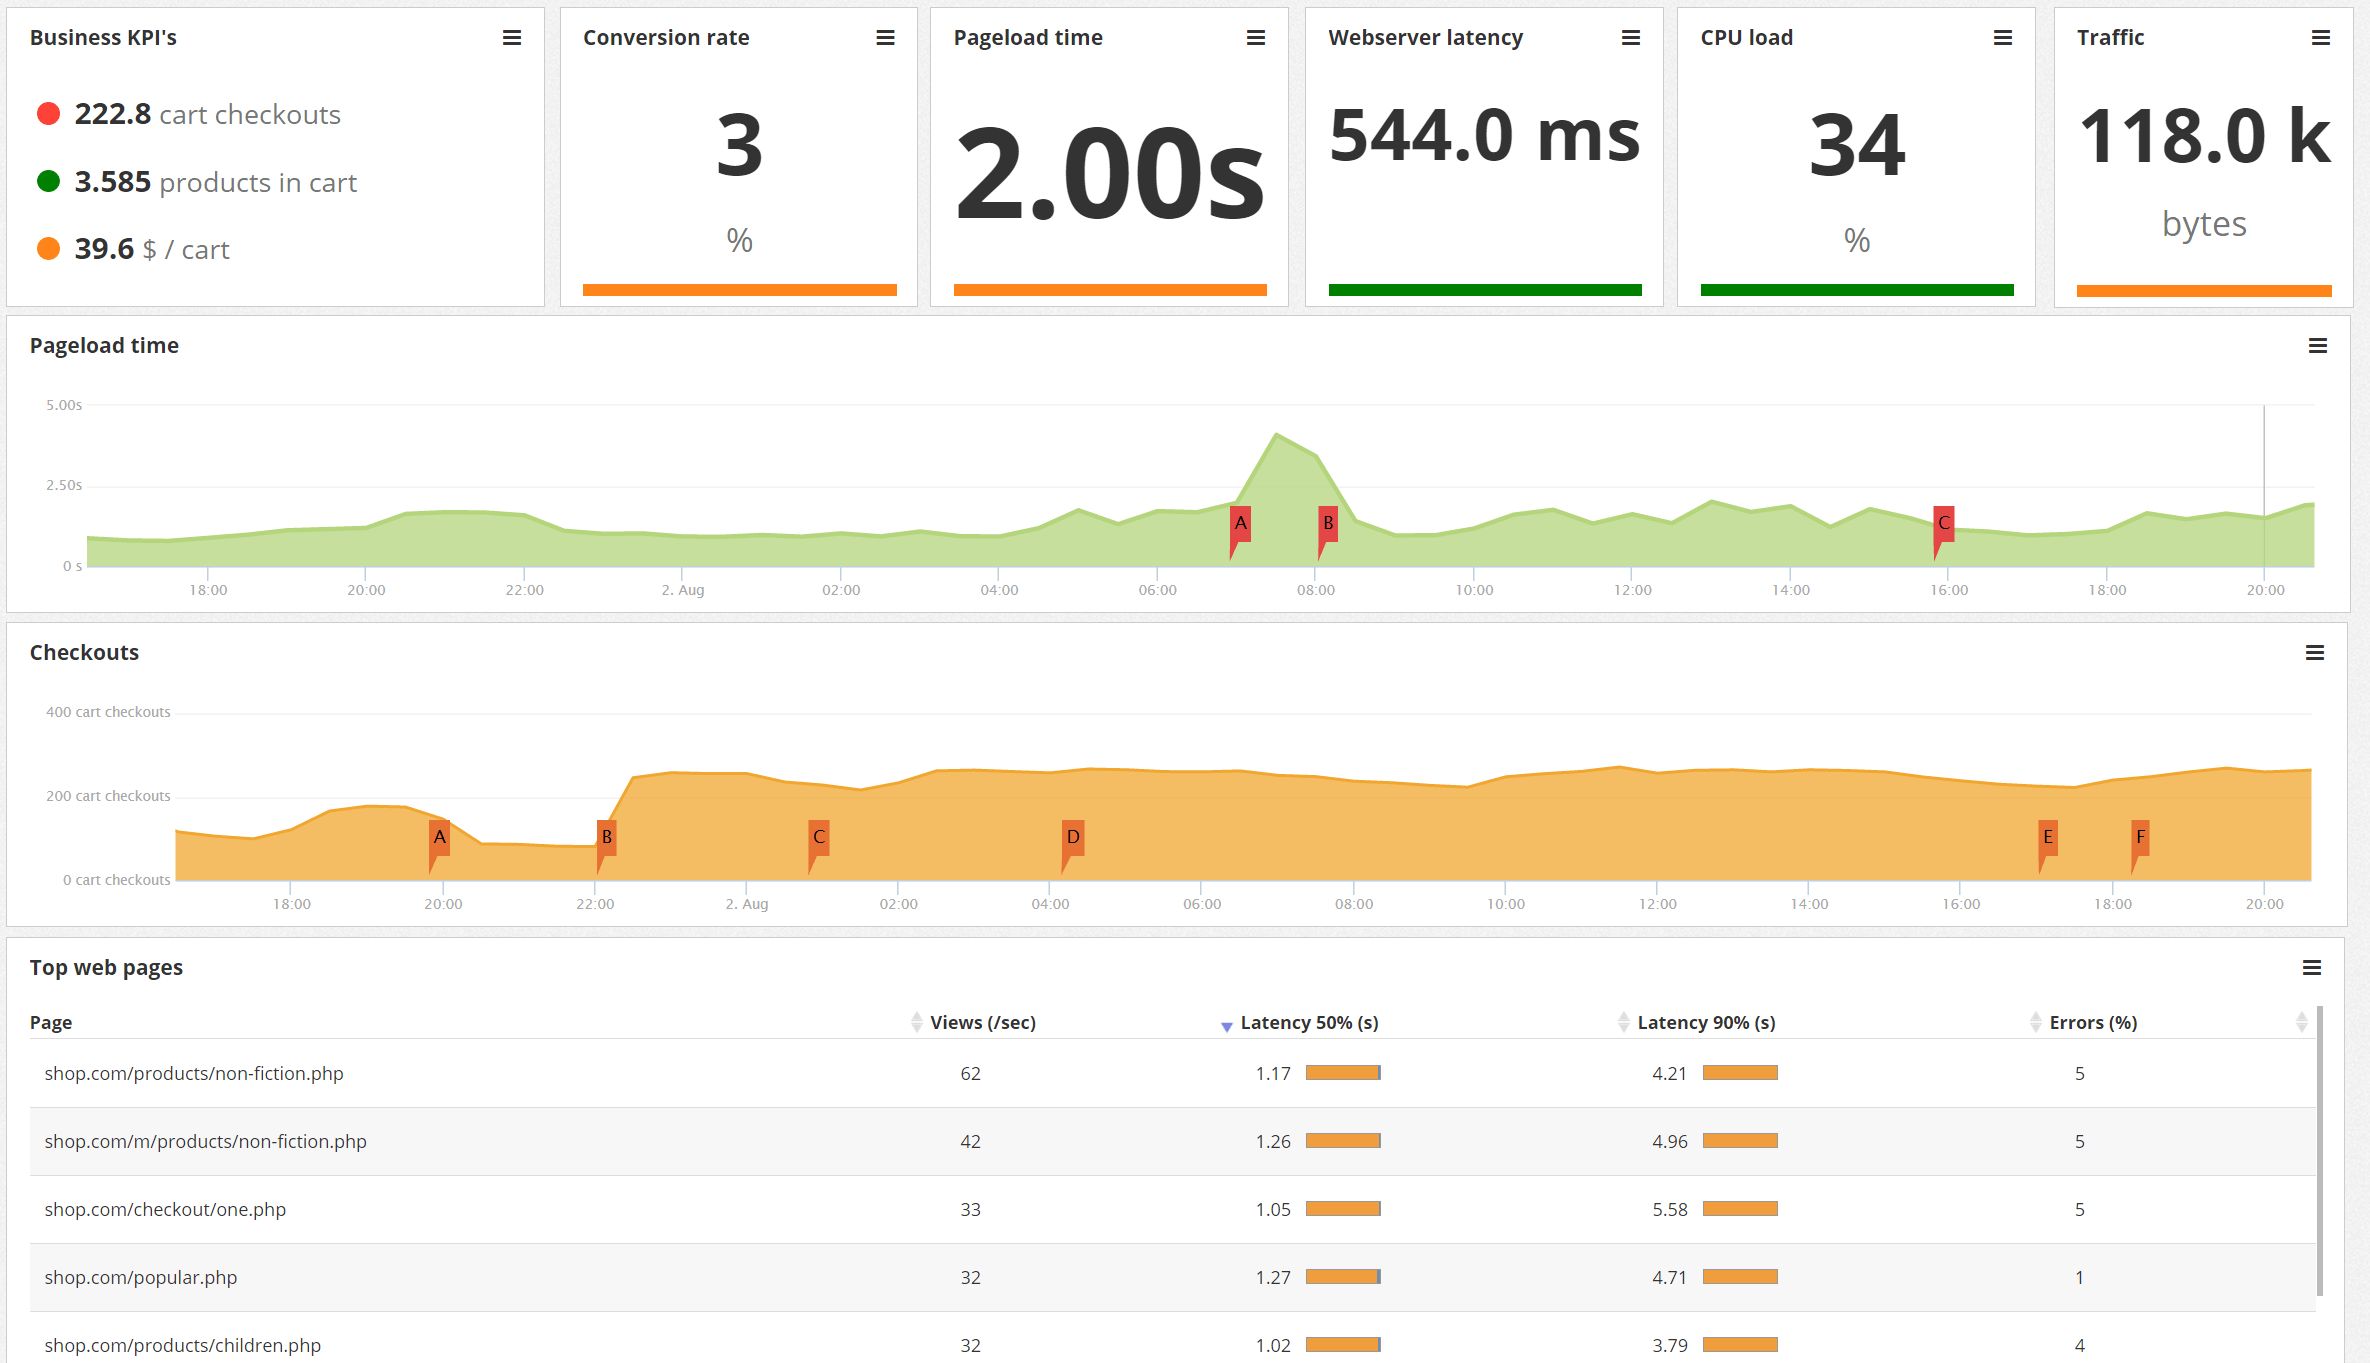This screenshot has height=1363, width=2370.
Task: Sort the Errors percentage column
Action: point(2095,1022)
